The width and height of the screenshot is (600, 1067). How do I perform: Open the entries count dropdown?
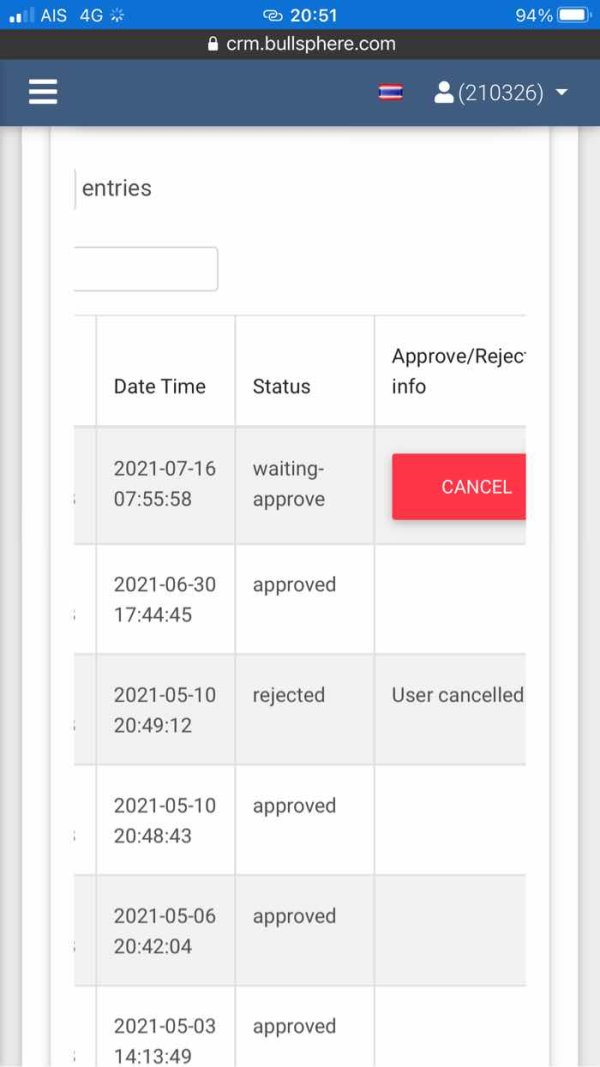click(x=75, y=188)
